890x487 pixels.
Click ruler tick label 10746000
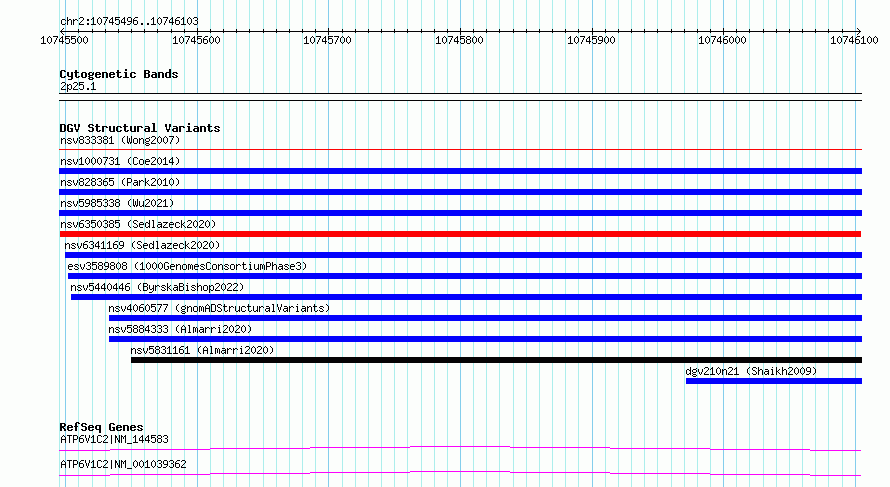click(x=723, y=40)
